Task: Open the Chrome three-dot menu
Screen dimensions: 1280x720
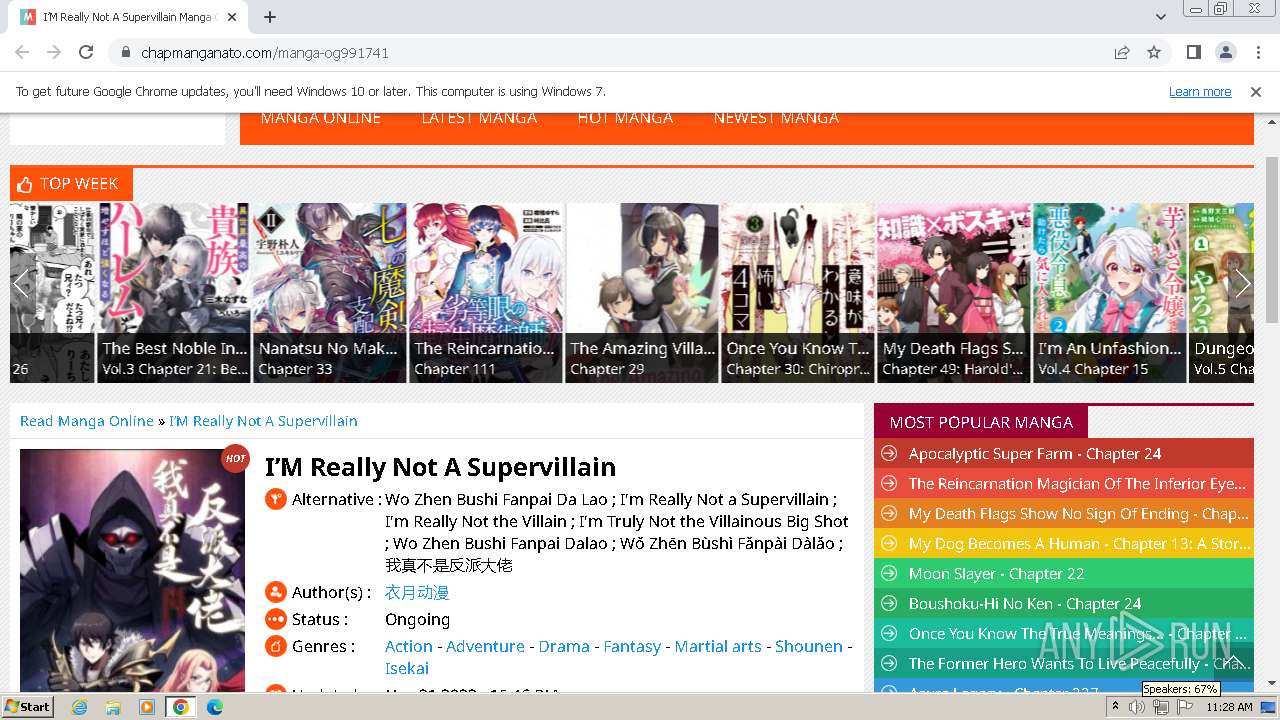Action: [1257, 52]
